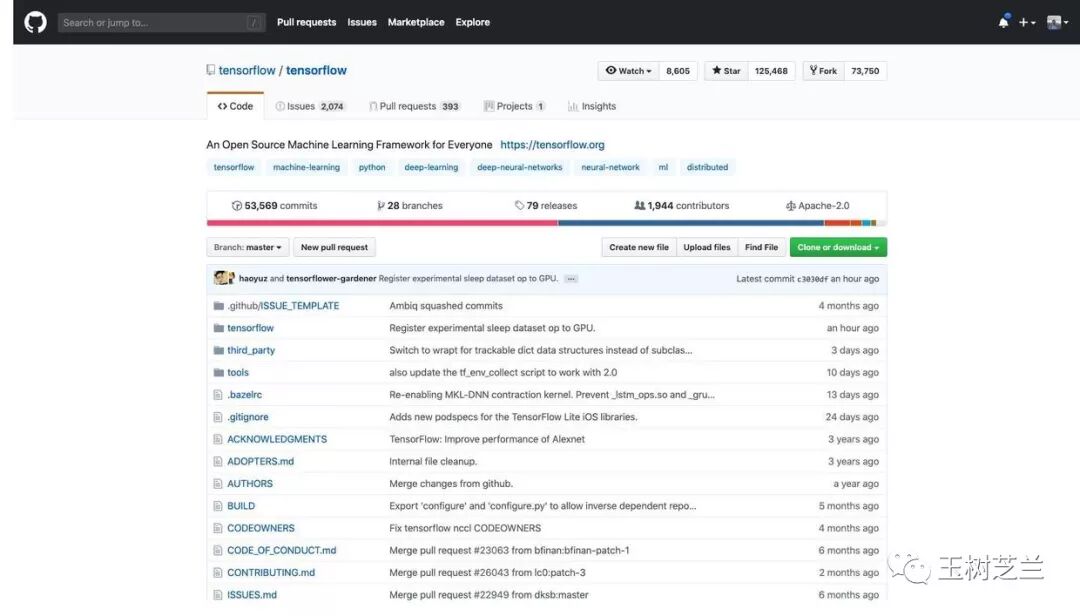Select the Code tab
Image resolution: width=1080 pixels, height=616 pixels.
tap(235, 106)
